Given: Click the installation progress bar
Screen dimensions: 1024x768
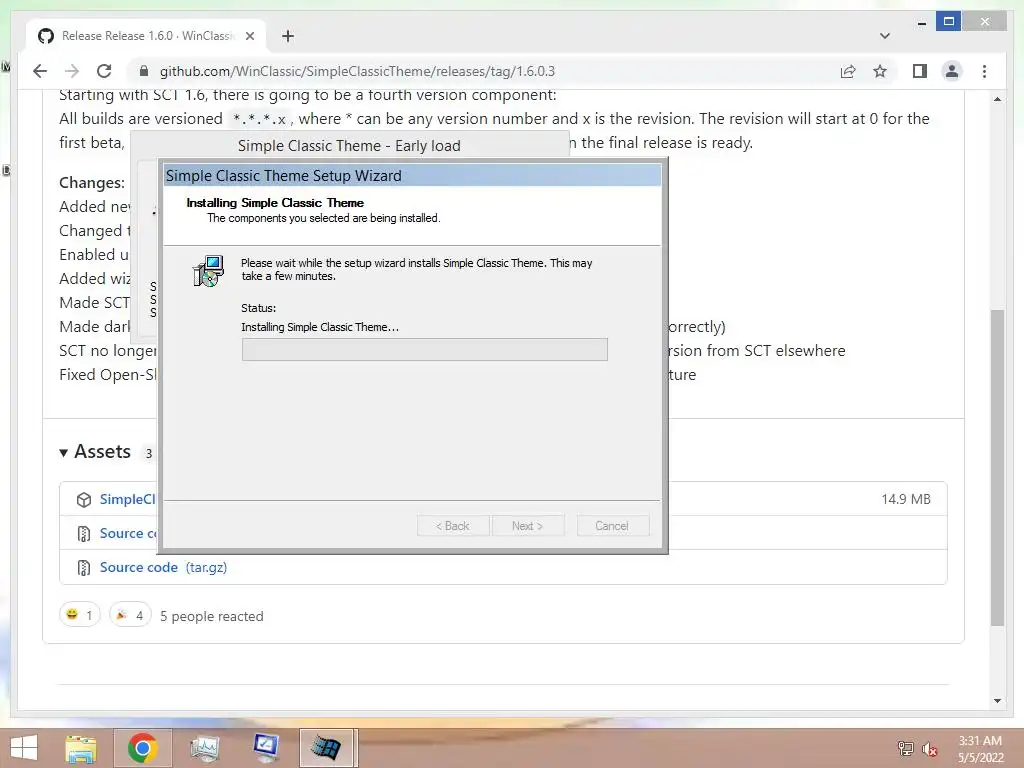Looking at the screenshot, I should (x=424, y=349).
